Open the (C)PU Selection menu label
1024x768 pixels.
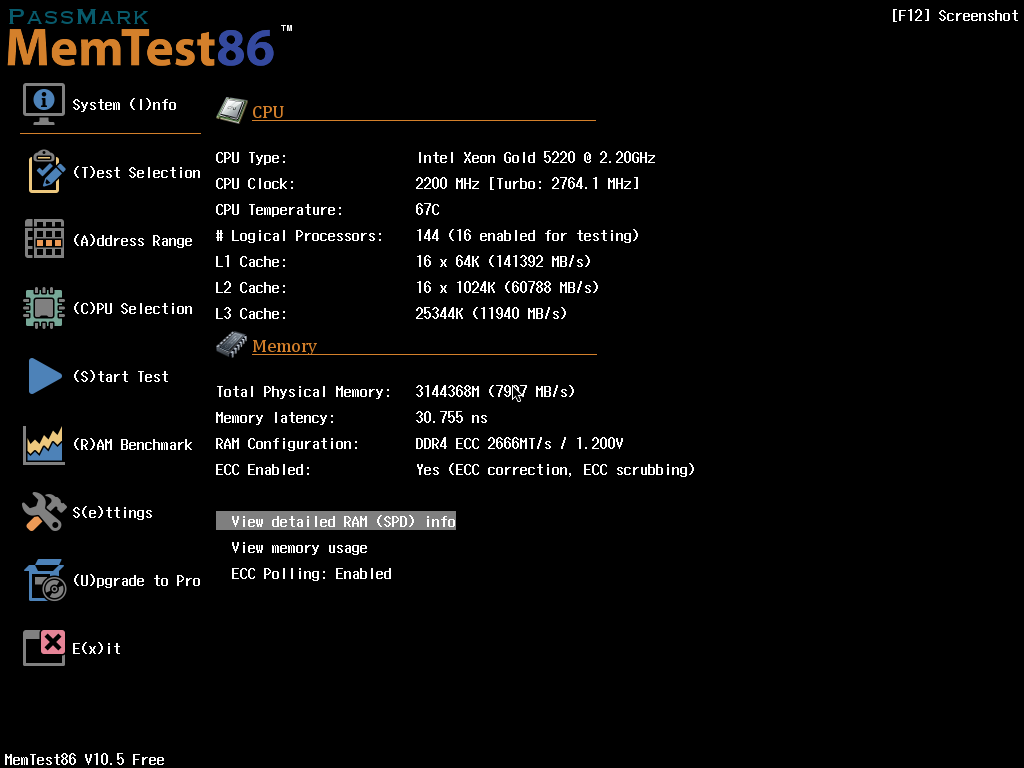pos(133,309)
